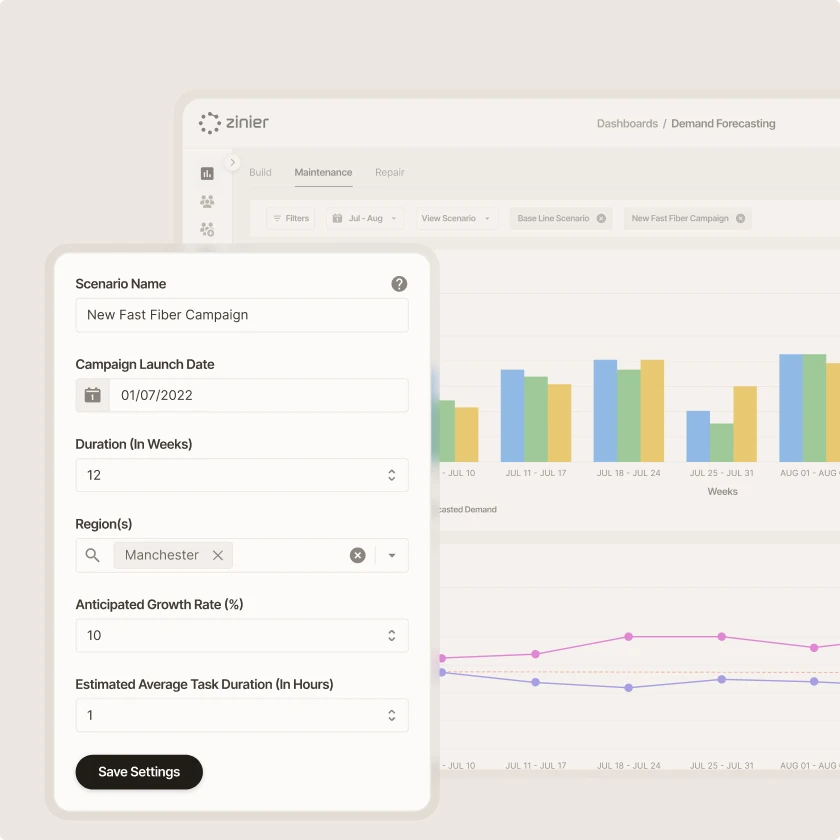Expand the sidebar with chevron arrow
The width and height of the screenshot is (840, 840).
click(x=232, y=162)
